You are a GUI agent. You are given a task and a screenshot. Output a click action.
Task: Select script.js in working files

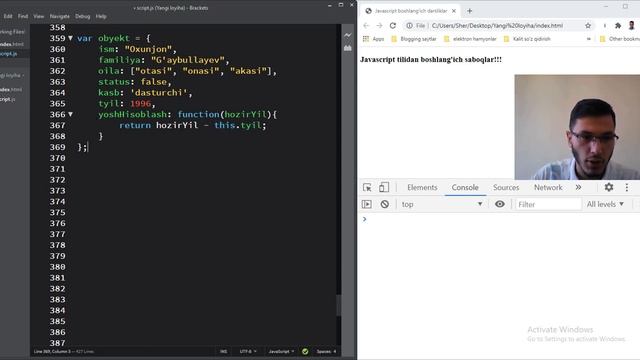(x=8, y=54)
